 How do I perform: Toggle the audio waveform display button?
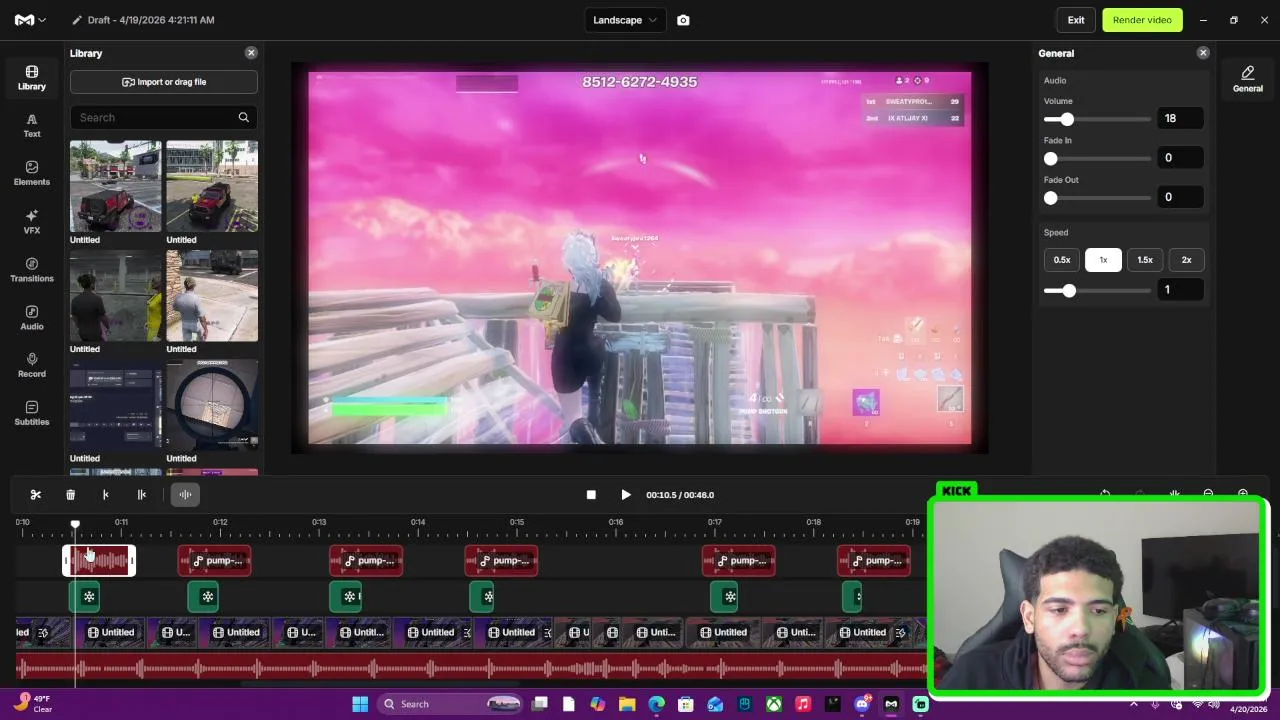click(185, 495)
